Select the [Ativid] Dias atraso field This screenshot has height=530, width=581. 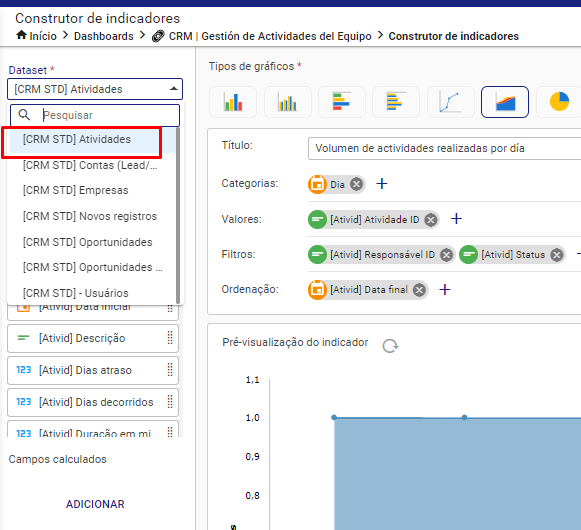tap(93, 370)
